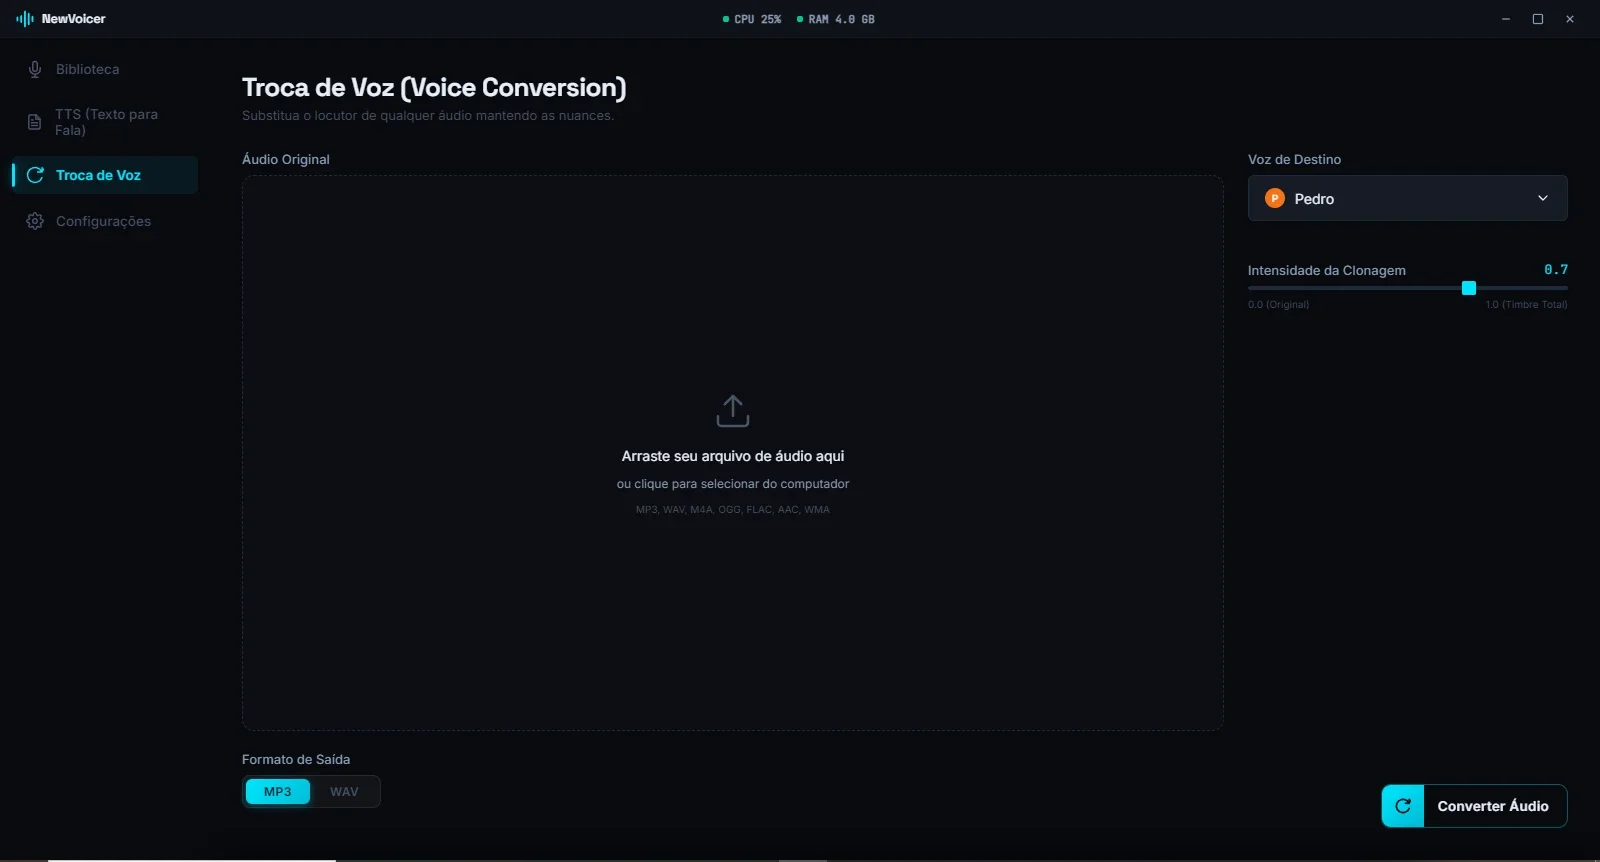The image size is (1600, 862).
Task: Expand voice list with the chevron arrow
Action: click(x=1543, y=198)
